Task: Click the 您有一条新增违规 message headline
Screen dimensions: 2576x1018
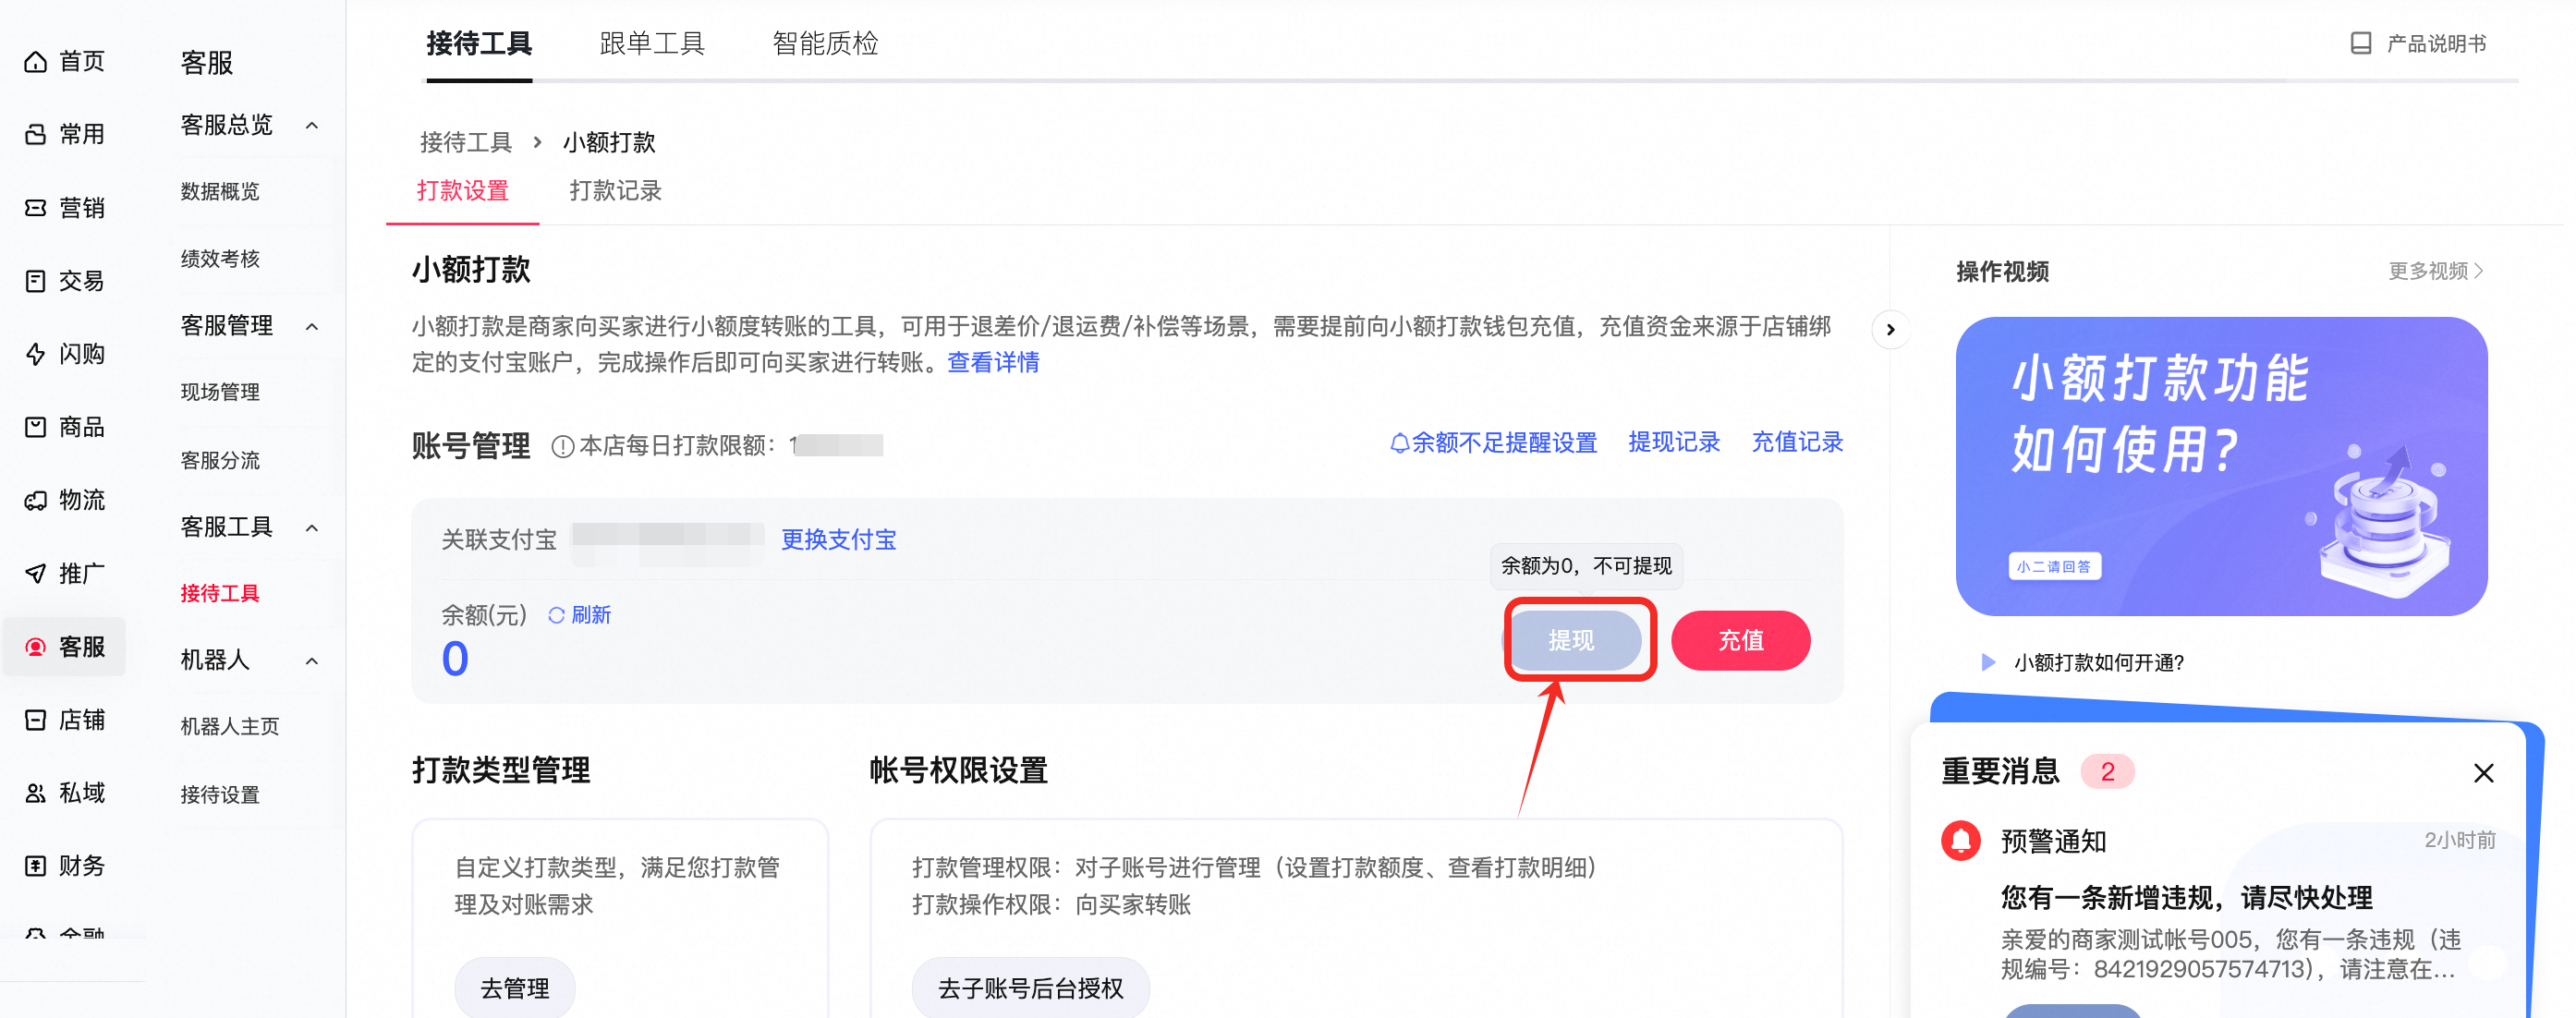Action: [2186, 898]
